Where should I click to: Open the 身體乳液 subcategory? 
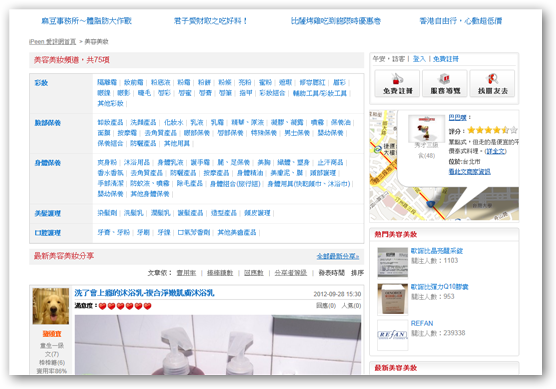point(171,162)
